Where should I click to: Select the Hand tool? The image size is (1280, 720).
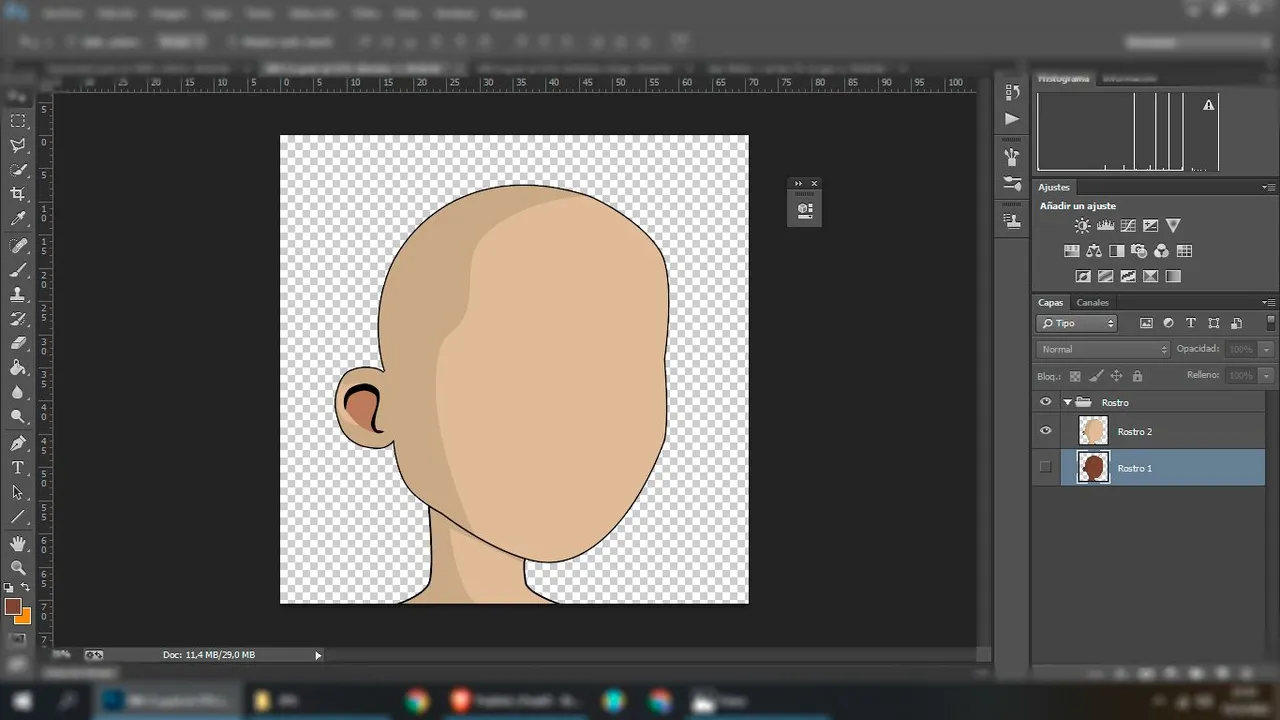[x=18, y=543]
